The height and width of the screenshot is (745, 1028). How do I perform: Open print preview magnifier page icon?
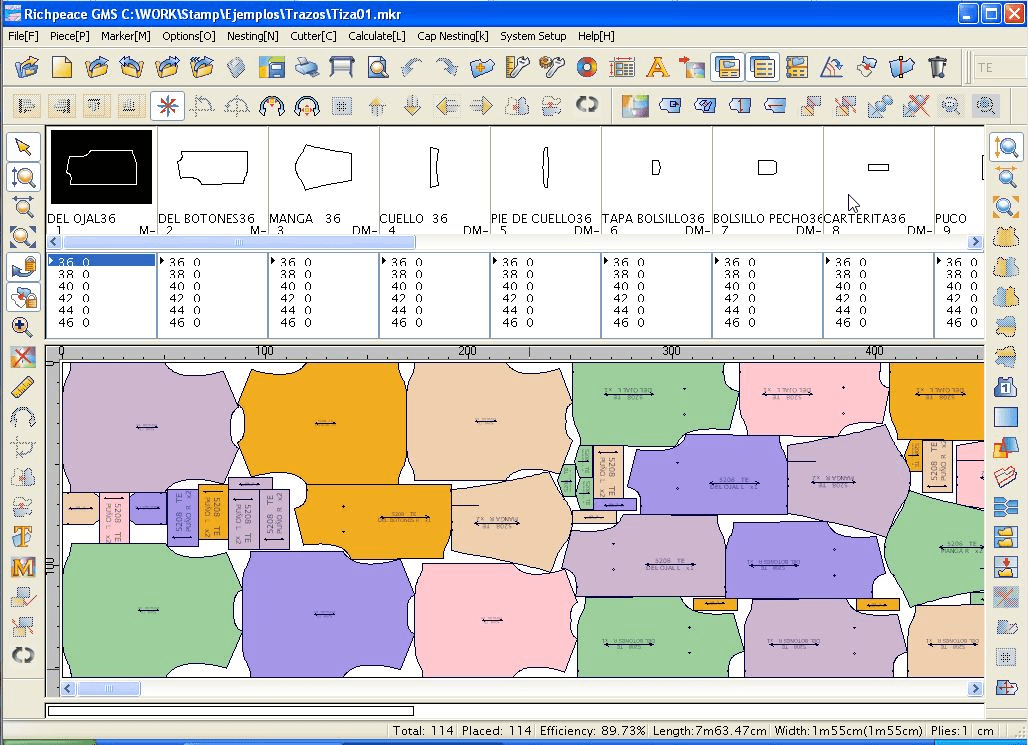coord(377,68)
